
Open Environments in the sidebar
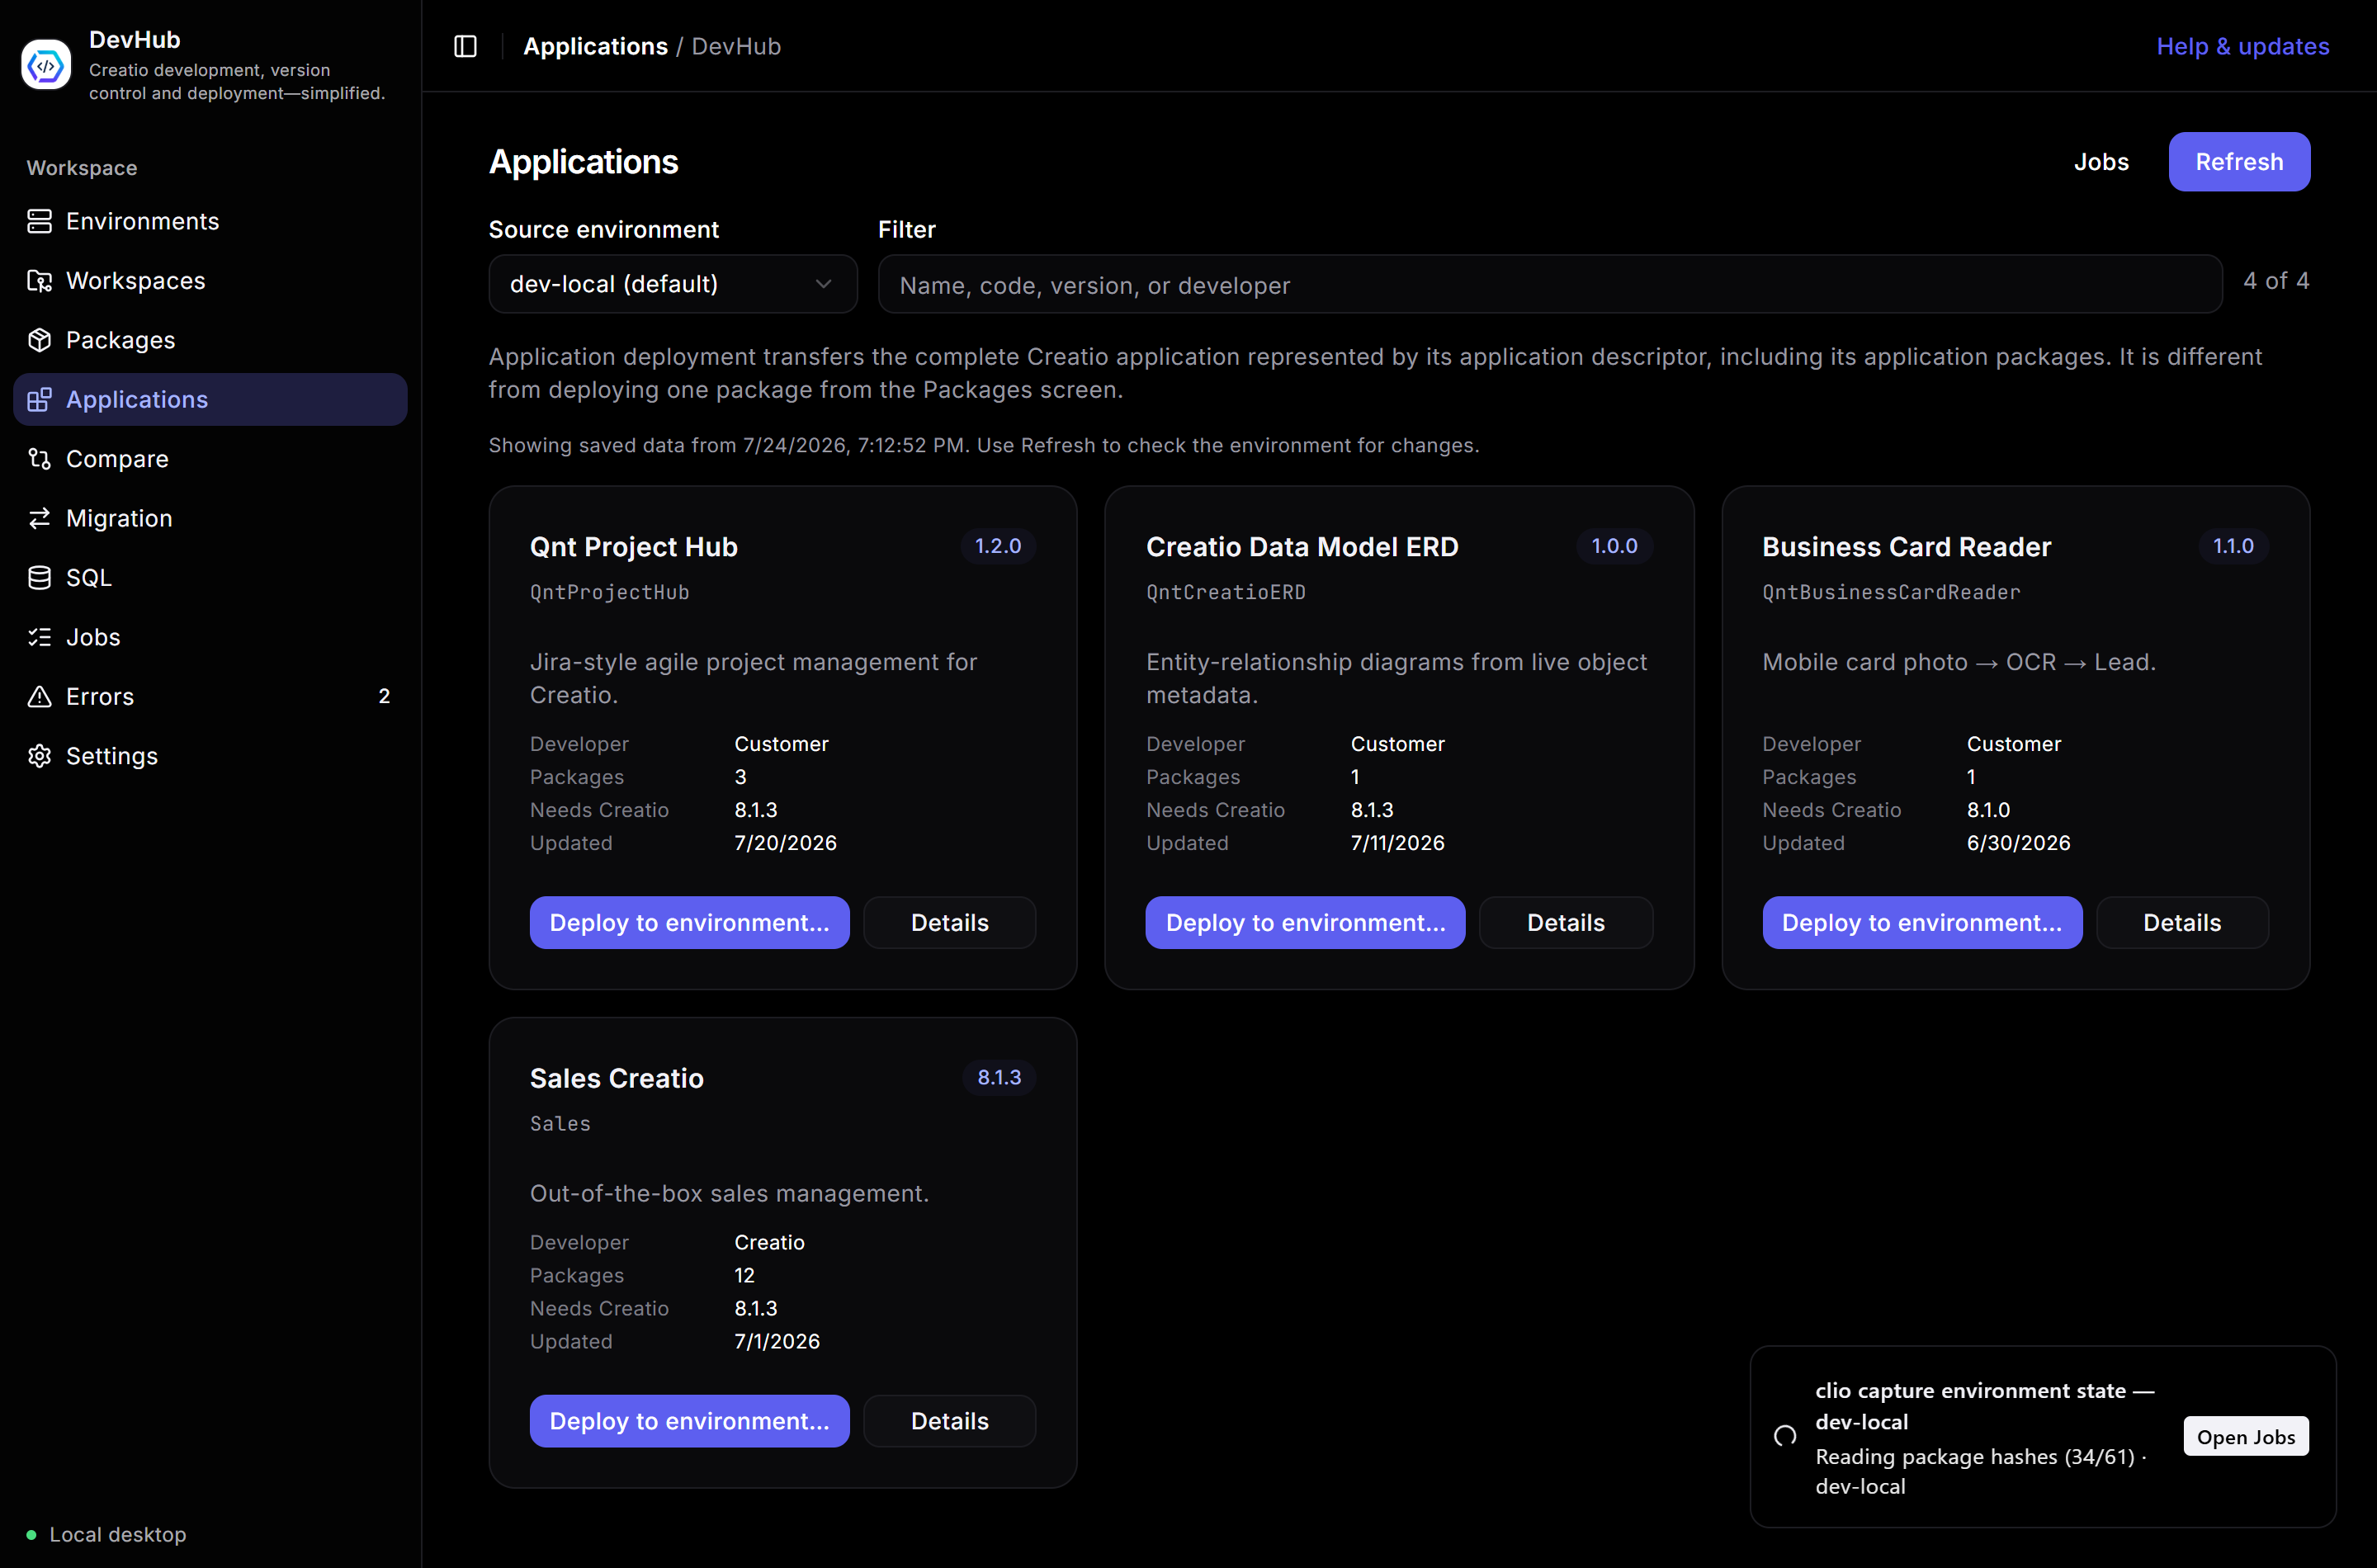(210, 221)
